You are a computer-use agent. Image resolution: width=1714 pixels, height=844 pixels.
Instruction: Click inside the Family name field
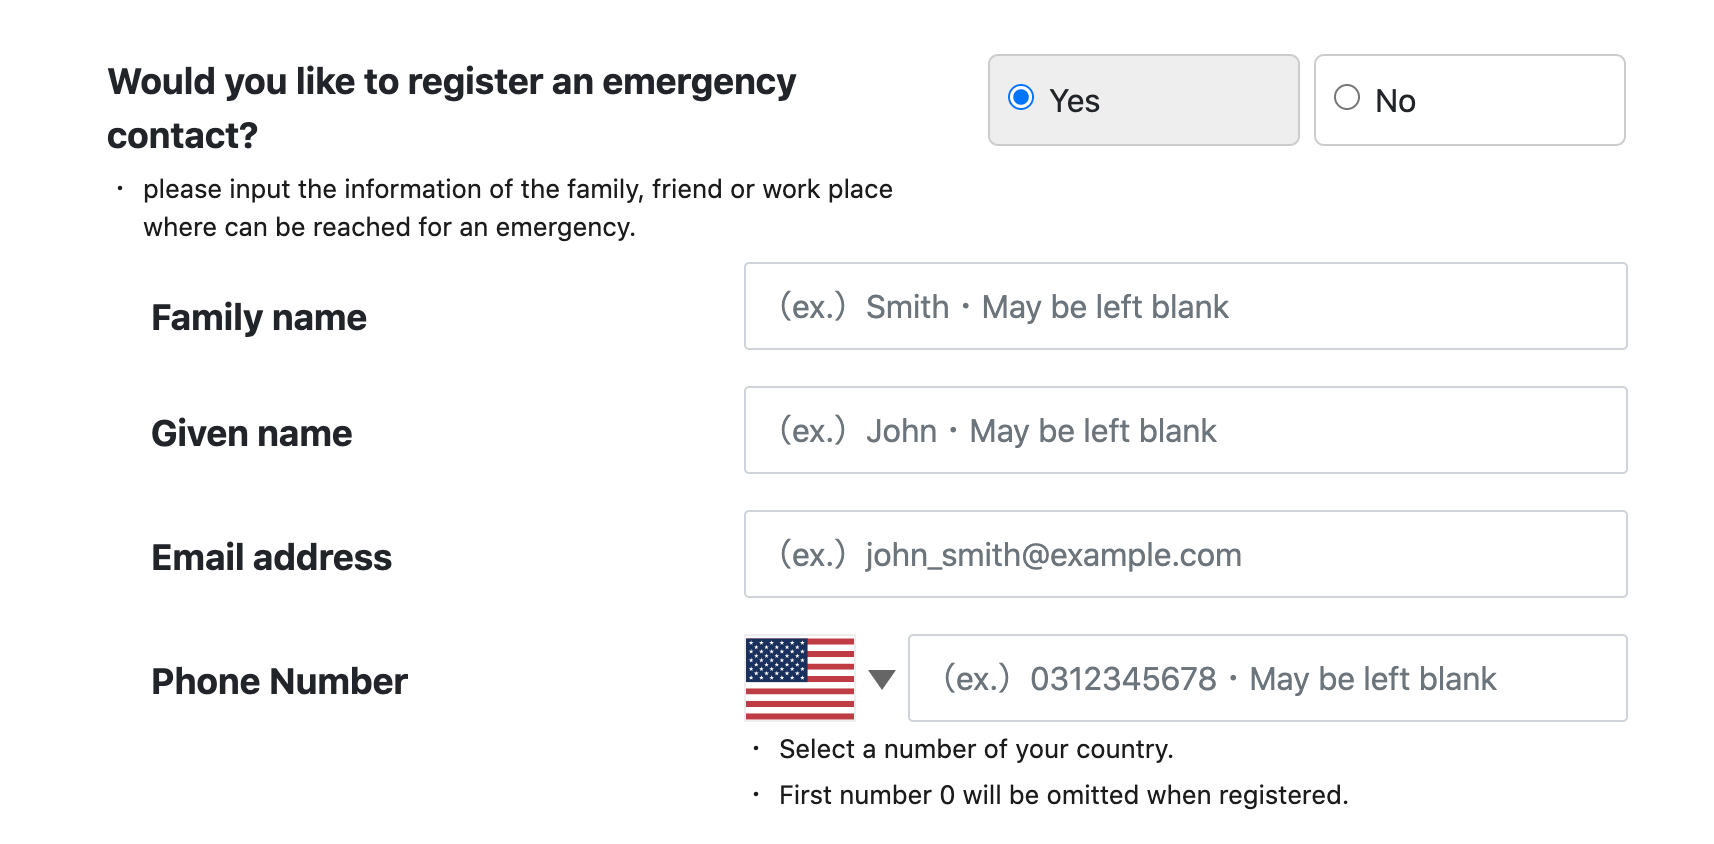1185,306
